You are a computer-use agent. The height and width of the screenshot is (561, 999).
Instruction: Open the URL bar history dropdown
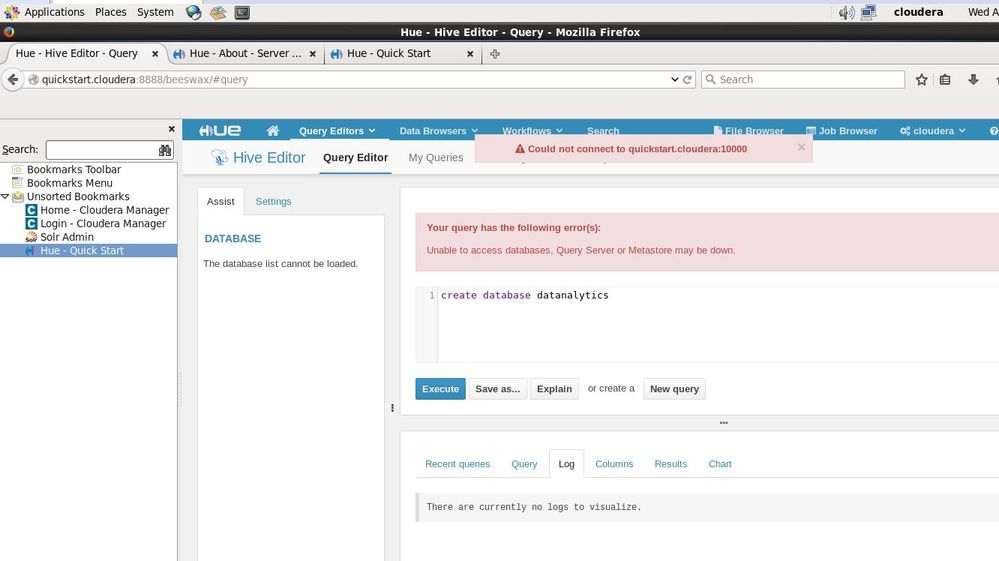674,80
